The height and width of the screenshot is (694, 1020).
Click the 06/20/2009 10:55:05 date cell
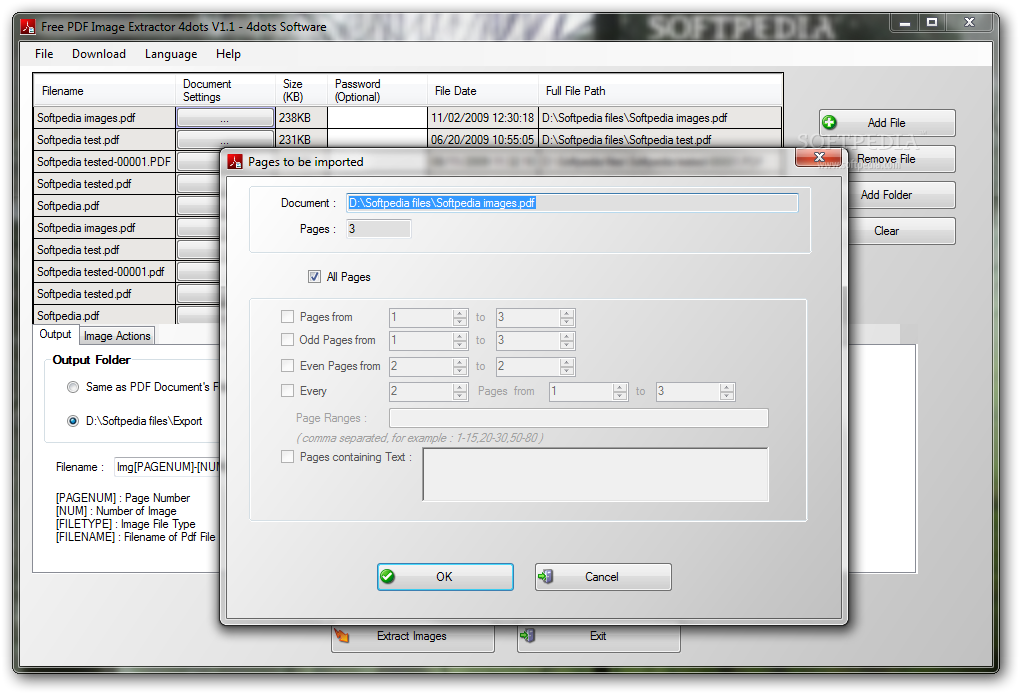pyautogui.click(x=483, y=140)
